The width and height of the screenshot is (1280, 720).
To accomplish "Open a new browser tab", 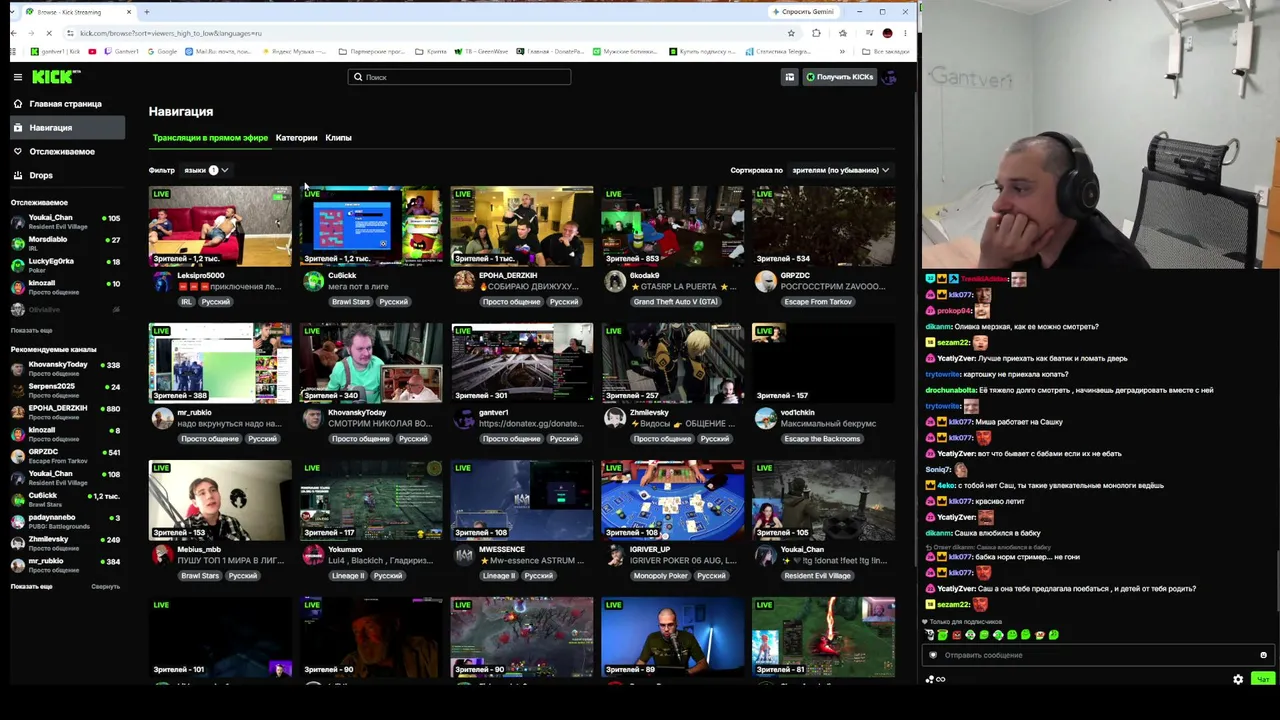I will [x=146, y=12].
